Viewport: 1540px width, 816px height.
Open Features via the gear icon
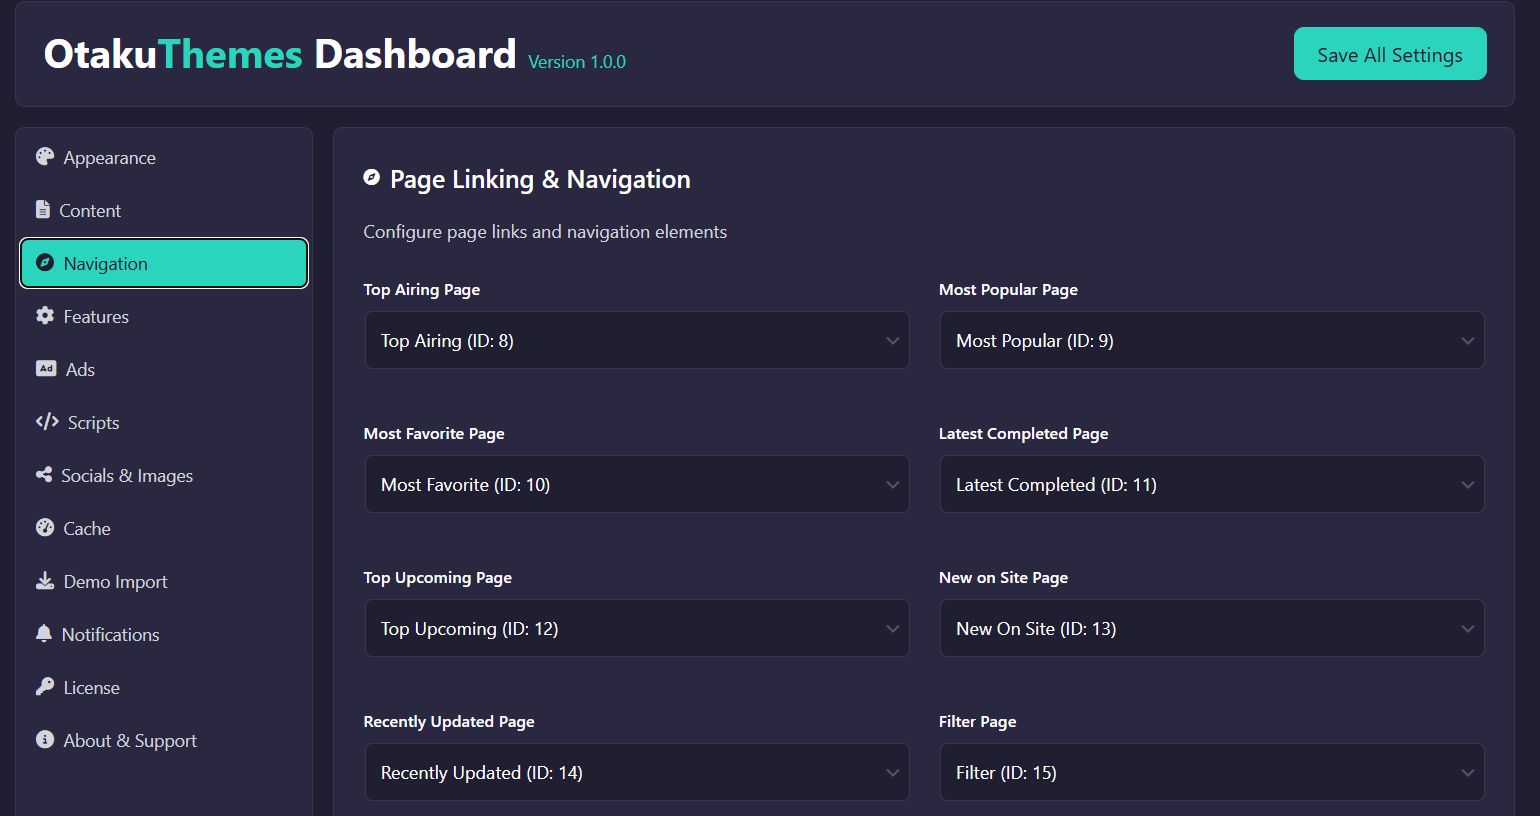(x=45, y=316)
